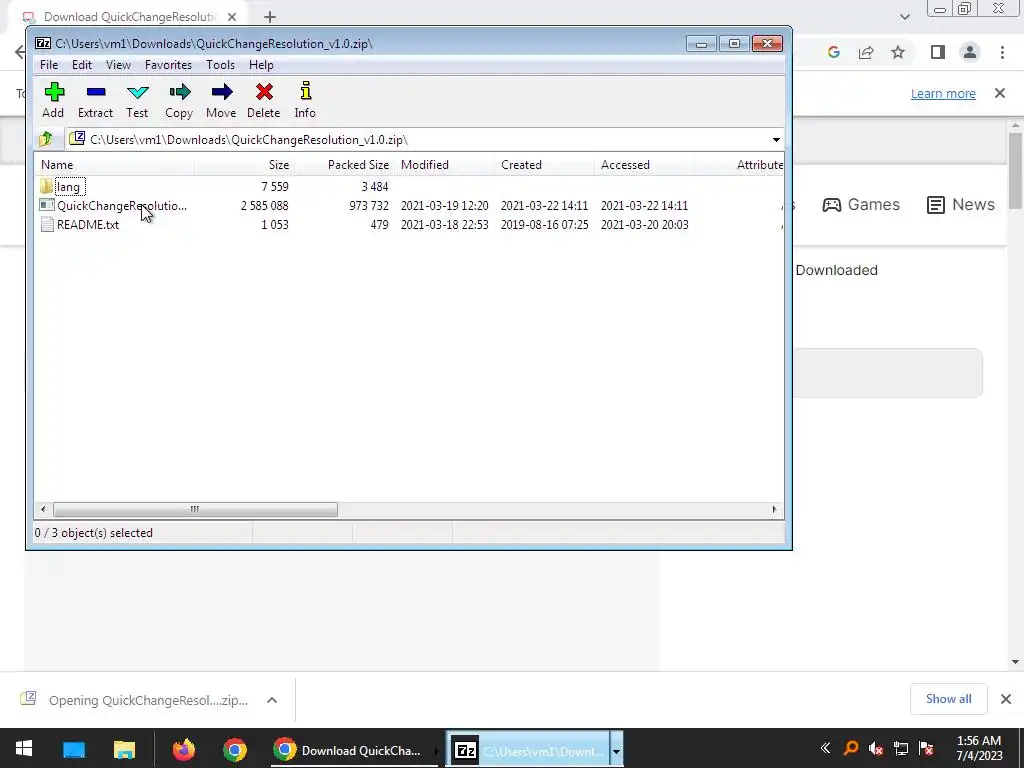Viewport: 1024px width, 768px height.
Task: Open a new Chrome tab
Action: (x=270, y=18)
